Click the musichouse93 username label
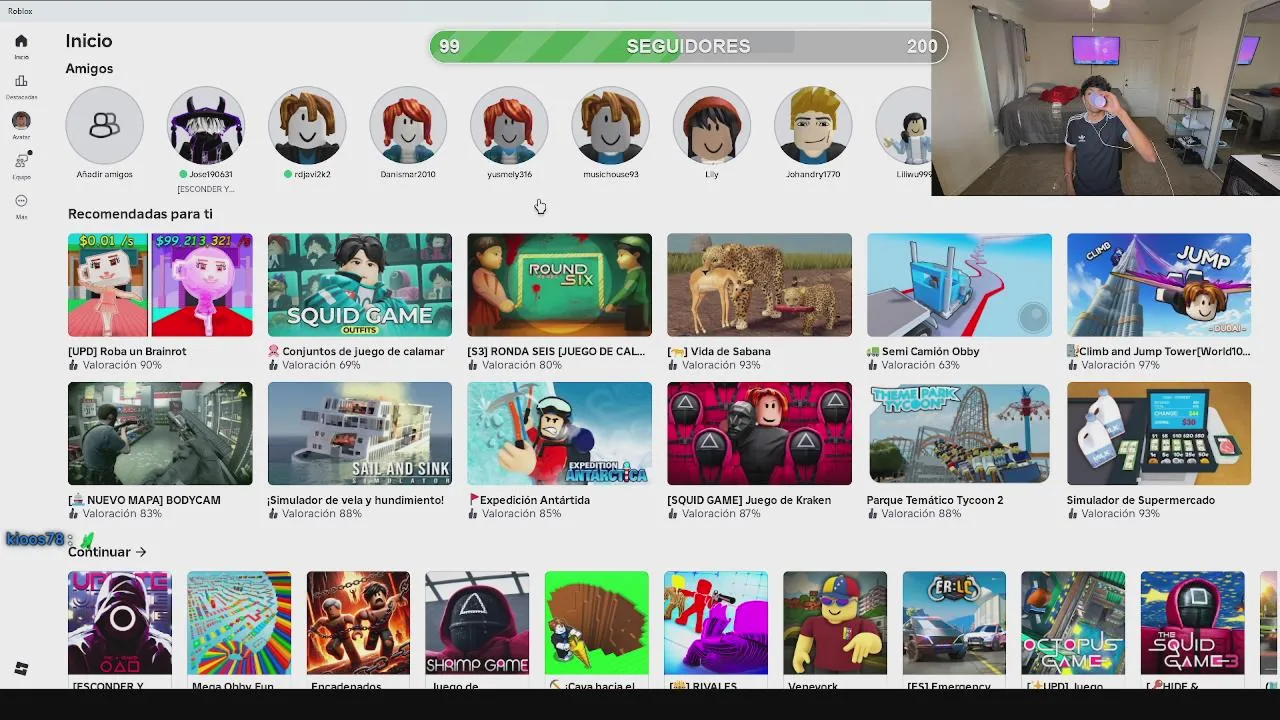Viewport: 1280px width, 720px height. [611, 174]
